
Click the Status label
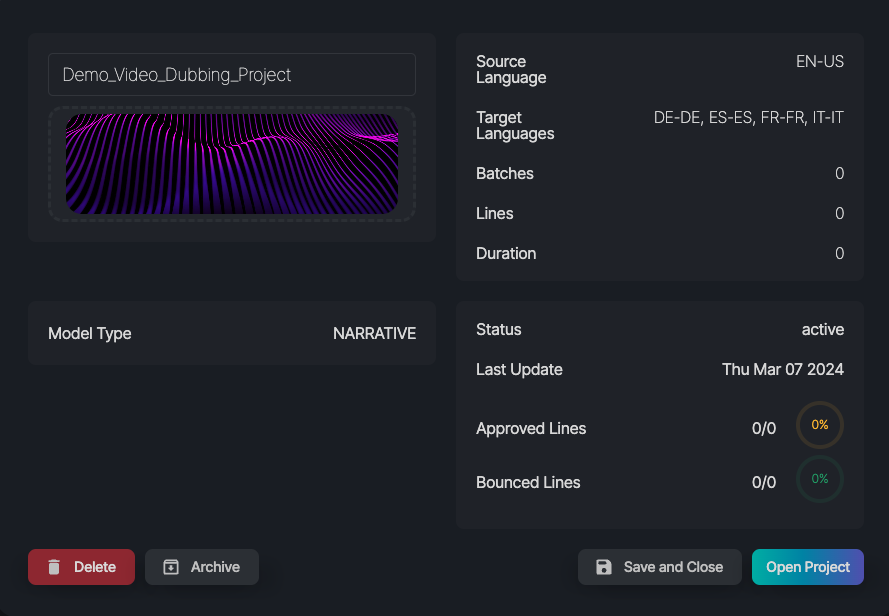[498, 329]
